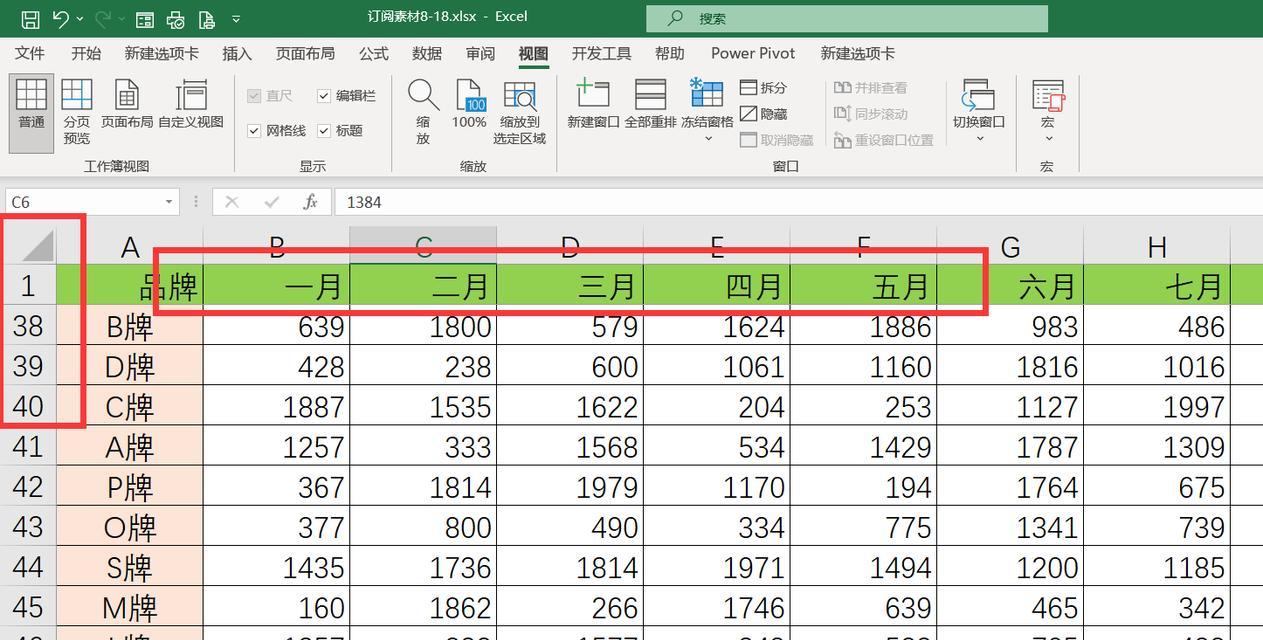The width and height of the screenshot is (1263, 640).
Task: Toggle the 直尺 checkbox
Action: [254, 96]
